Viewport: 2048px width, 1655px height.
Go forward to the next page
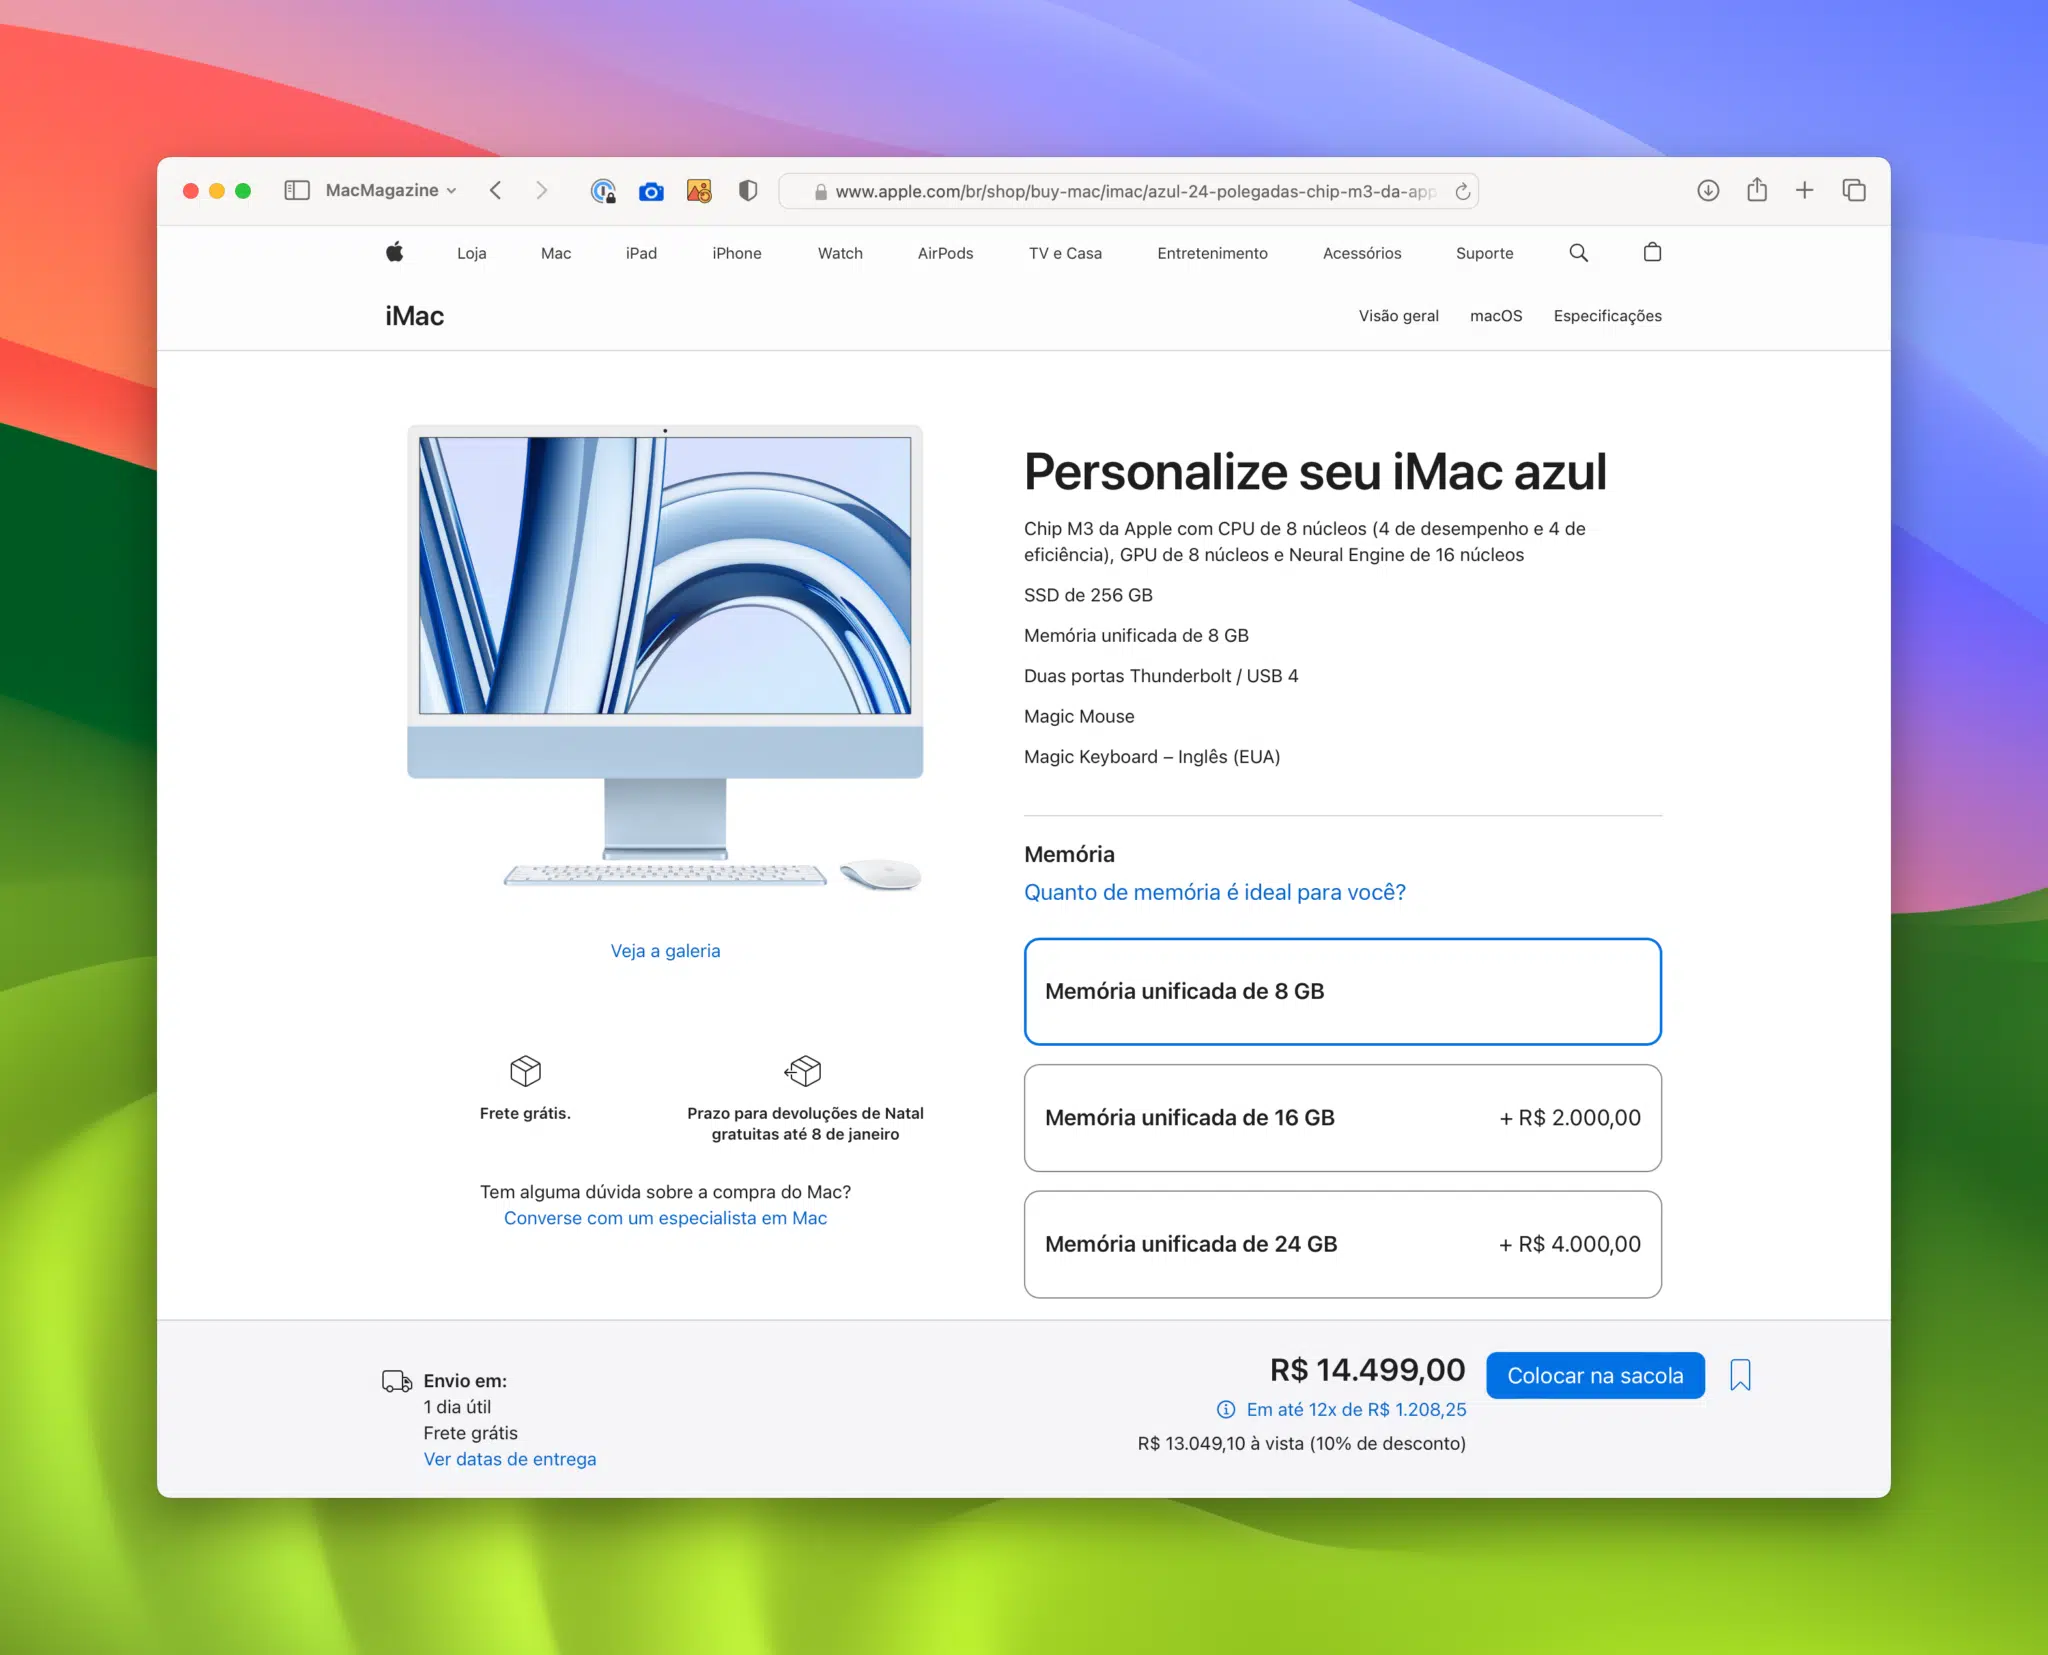(542, 190)
